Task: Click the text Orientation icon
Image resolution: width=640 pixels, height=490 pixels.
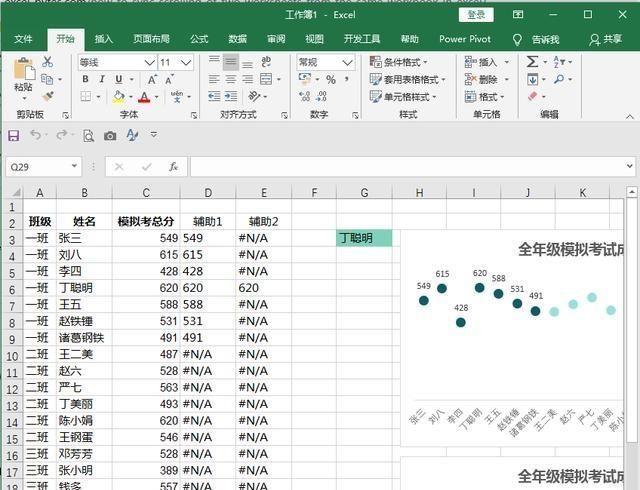Action: click(x=254, y=96)
